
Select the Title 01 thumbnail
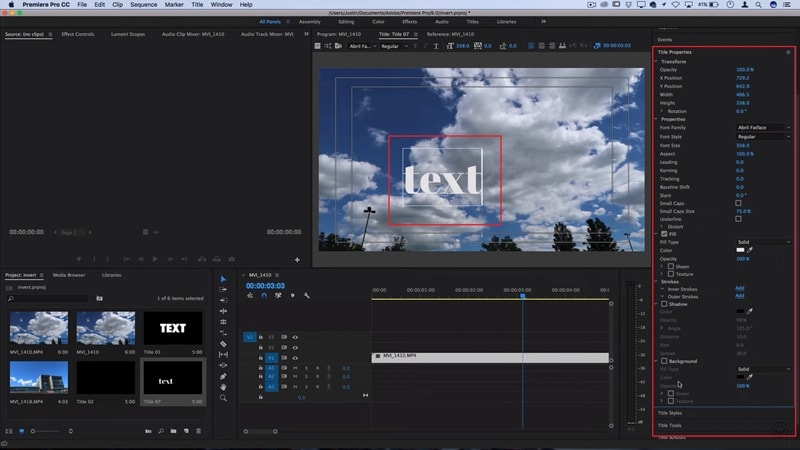[x=172, y=328]
